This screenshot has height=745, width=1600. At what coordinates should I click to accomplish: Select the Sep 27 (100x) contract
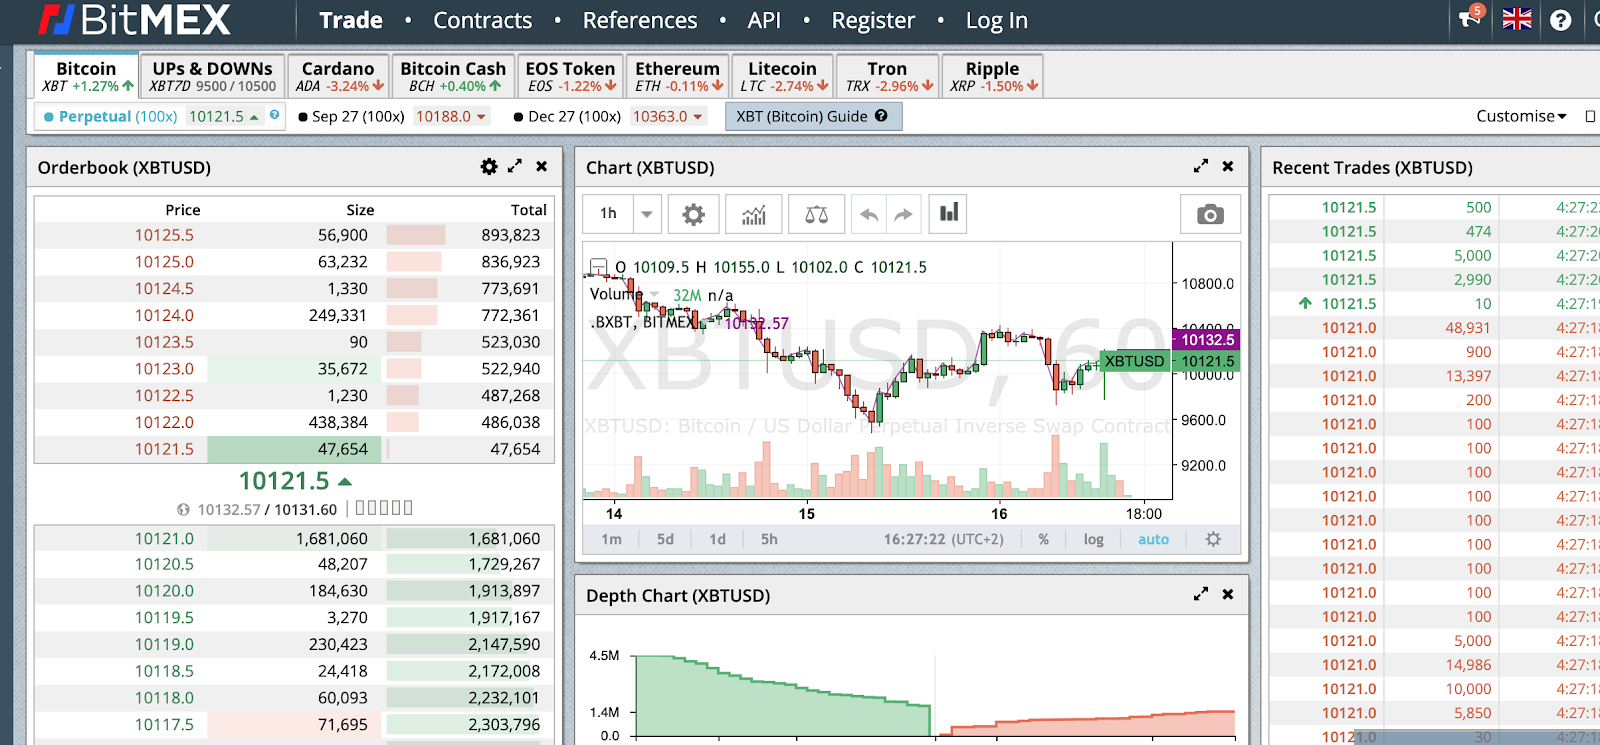(x=351, y=117)
